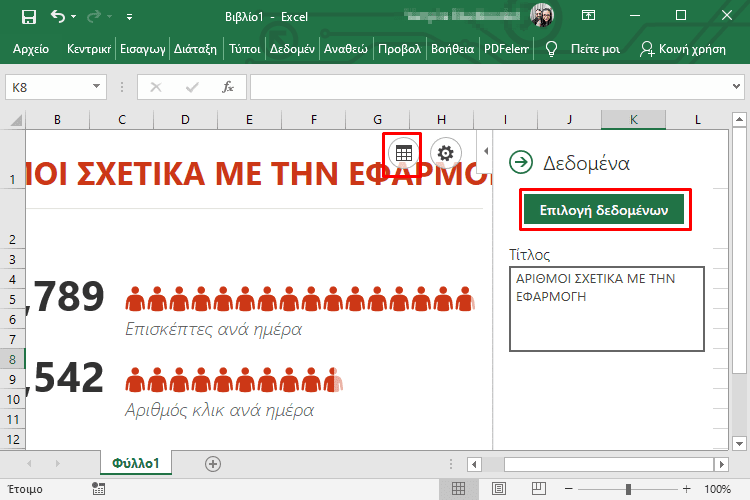Collapse the side panel using small arrow
The image size is (750, 500).
pos(486,151)
